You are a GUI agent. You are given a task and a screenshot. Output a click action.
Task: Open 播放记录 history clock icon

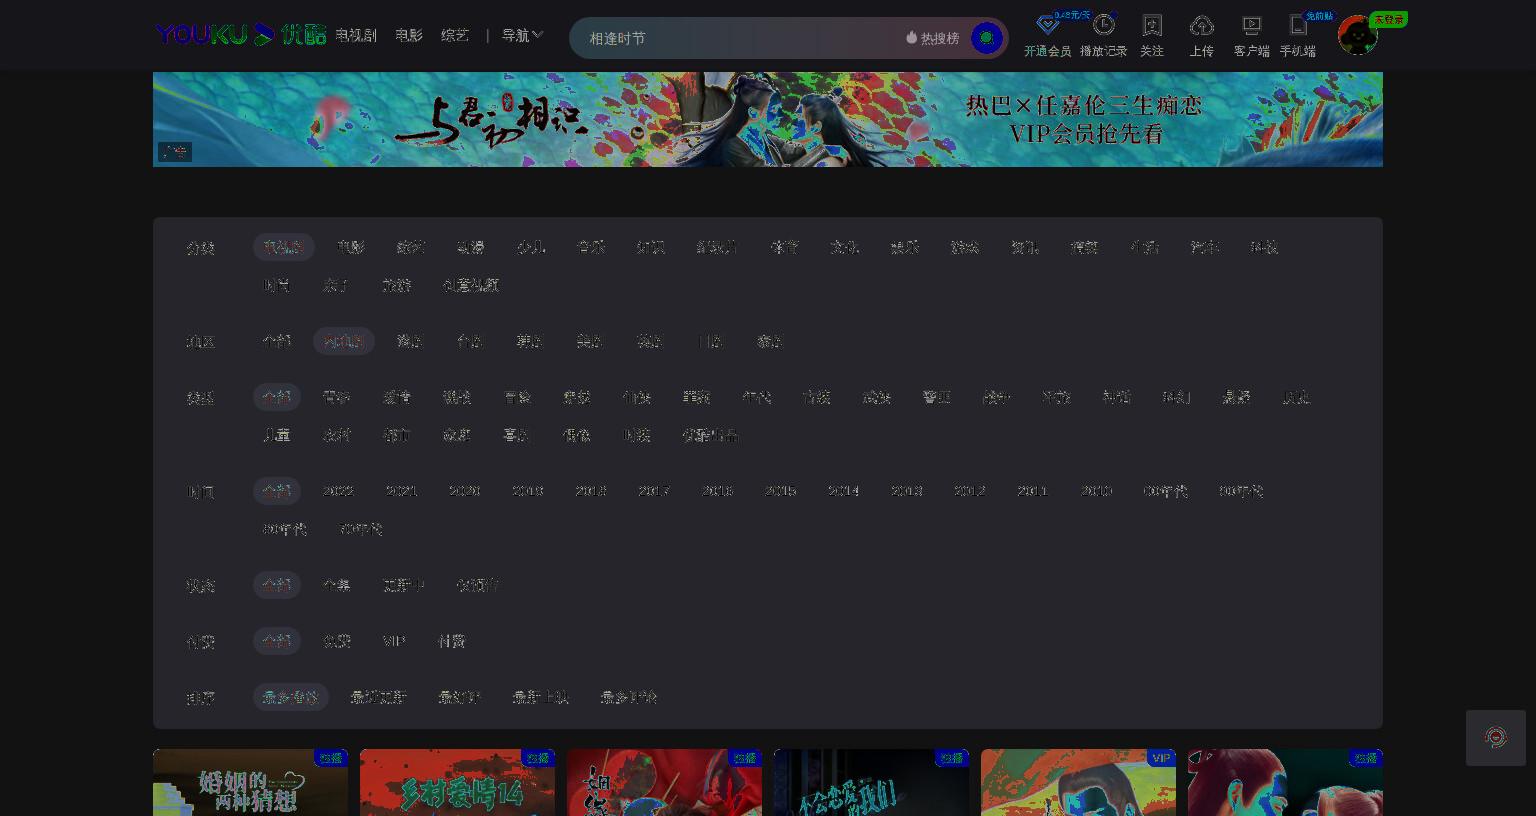tap(1104, 25)
